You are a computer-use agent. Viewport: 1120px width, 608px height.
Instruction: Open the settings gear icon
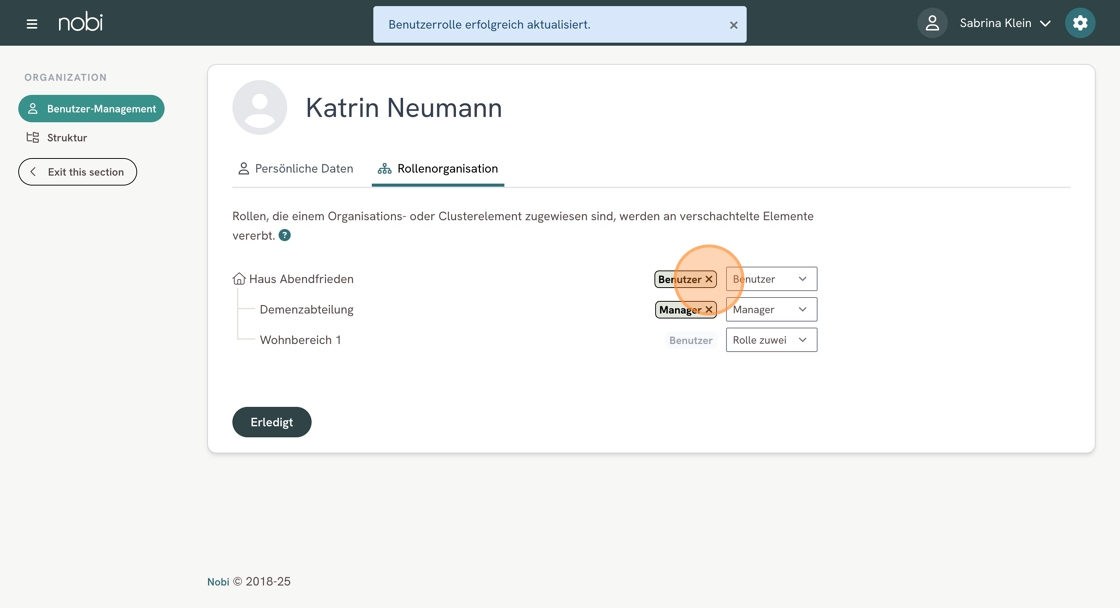click(x=1080, y=23)
